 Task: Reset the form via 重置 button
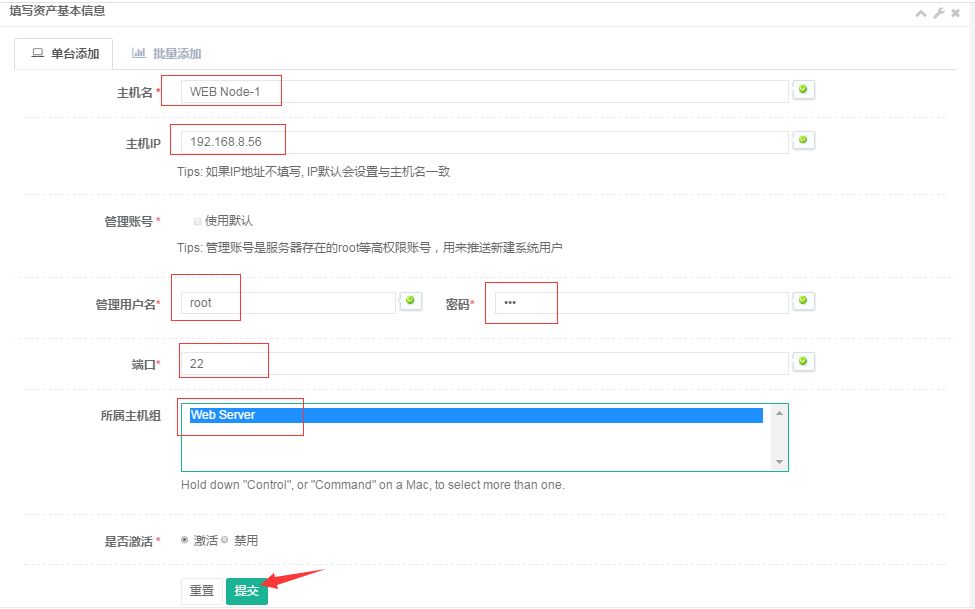[201, 591]
